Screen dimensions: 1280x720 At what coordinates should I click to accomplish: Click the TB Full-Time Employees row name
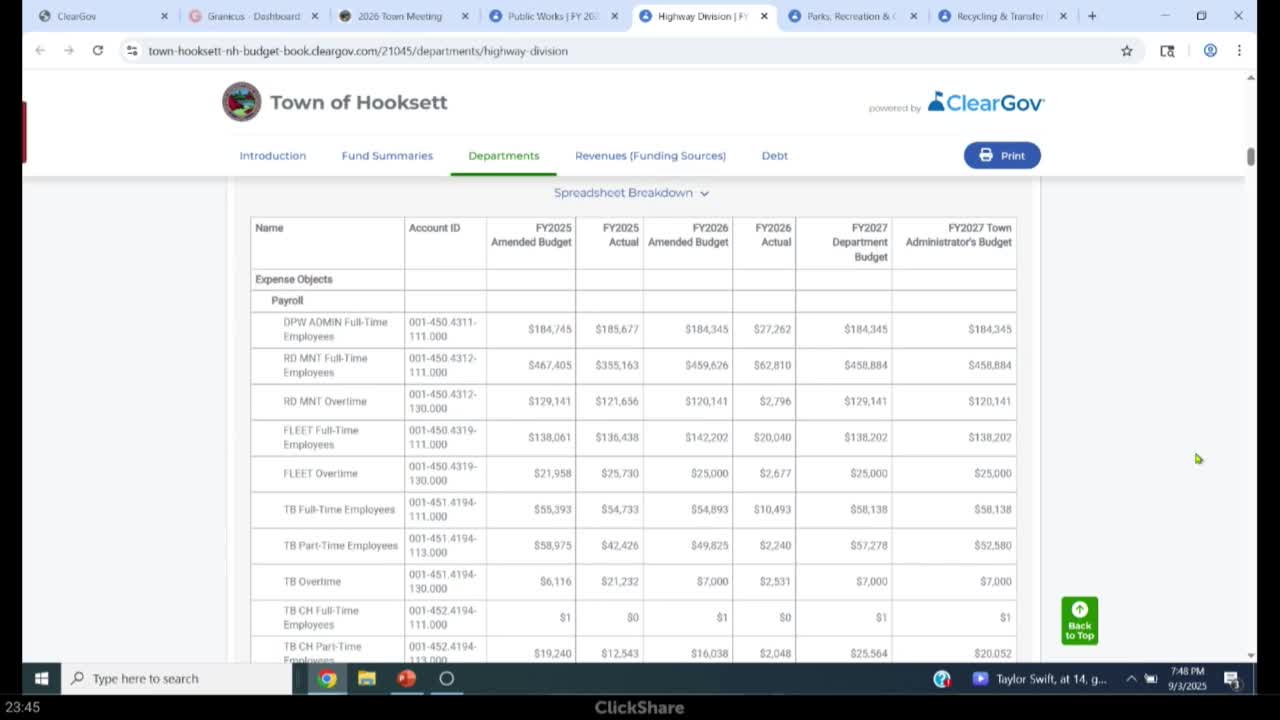coord(339,509)
